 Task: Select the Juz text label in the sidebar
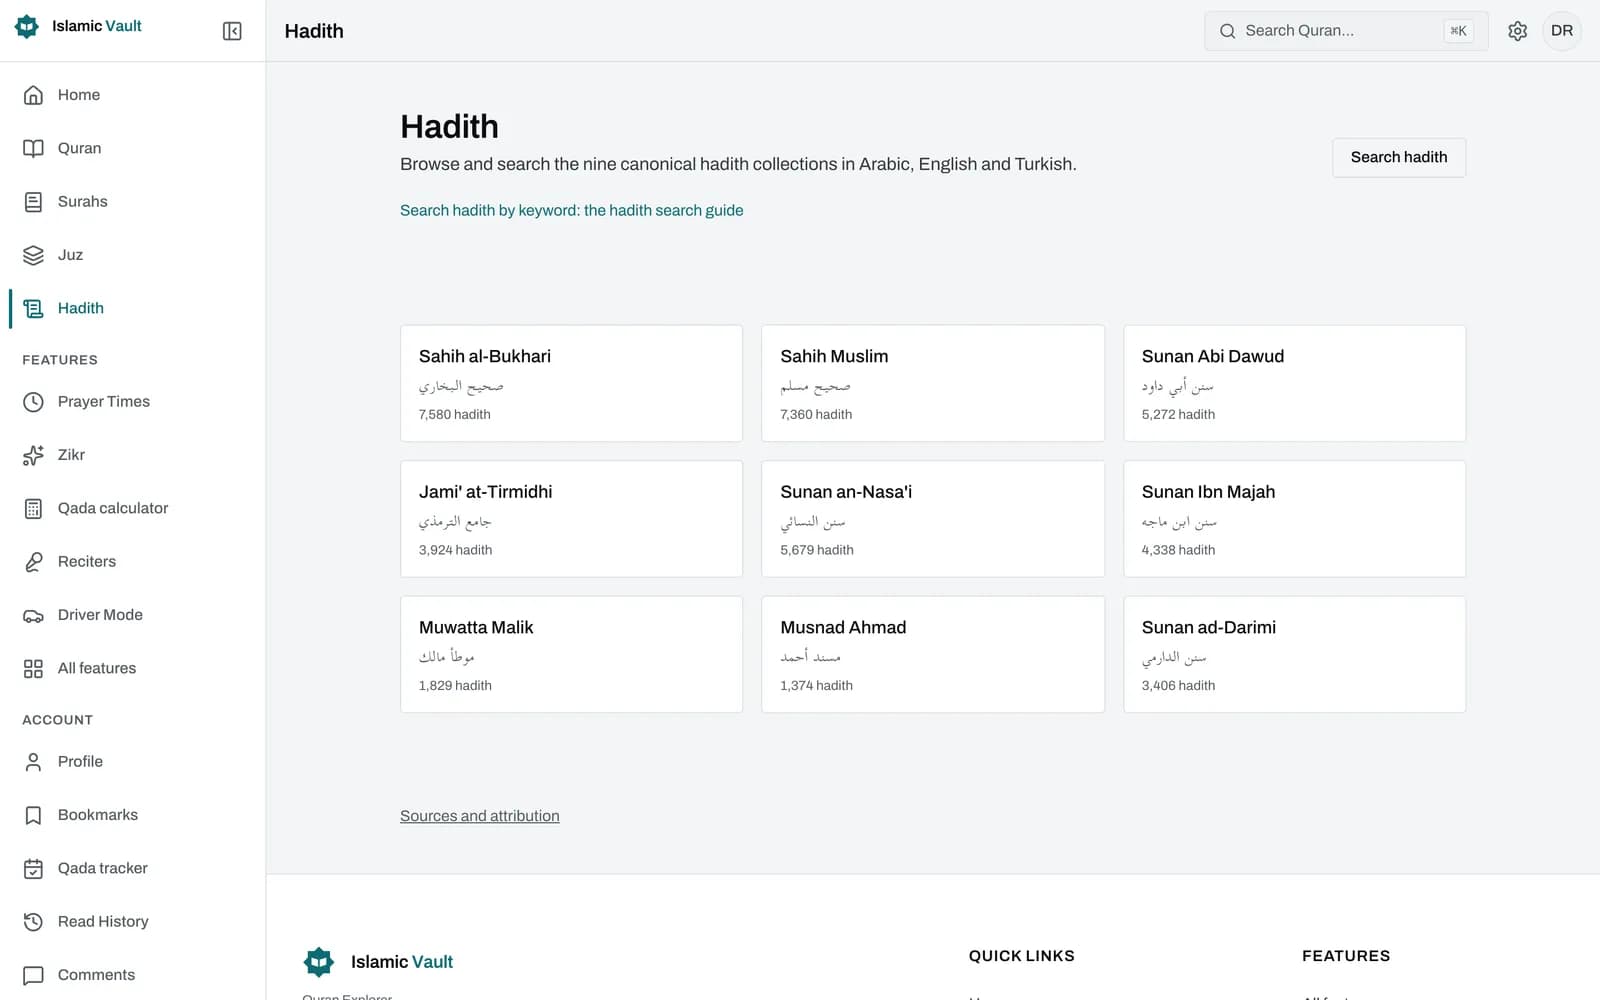click(x=70, y=255)
